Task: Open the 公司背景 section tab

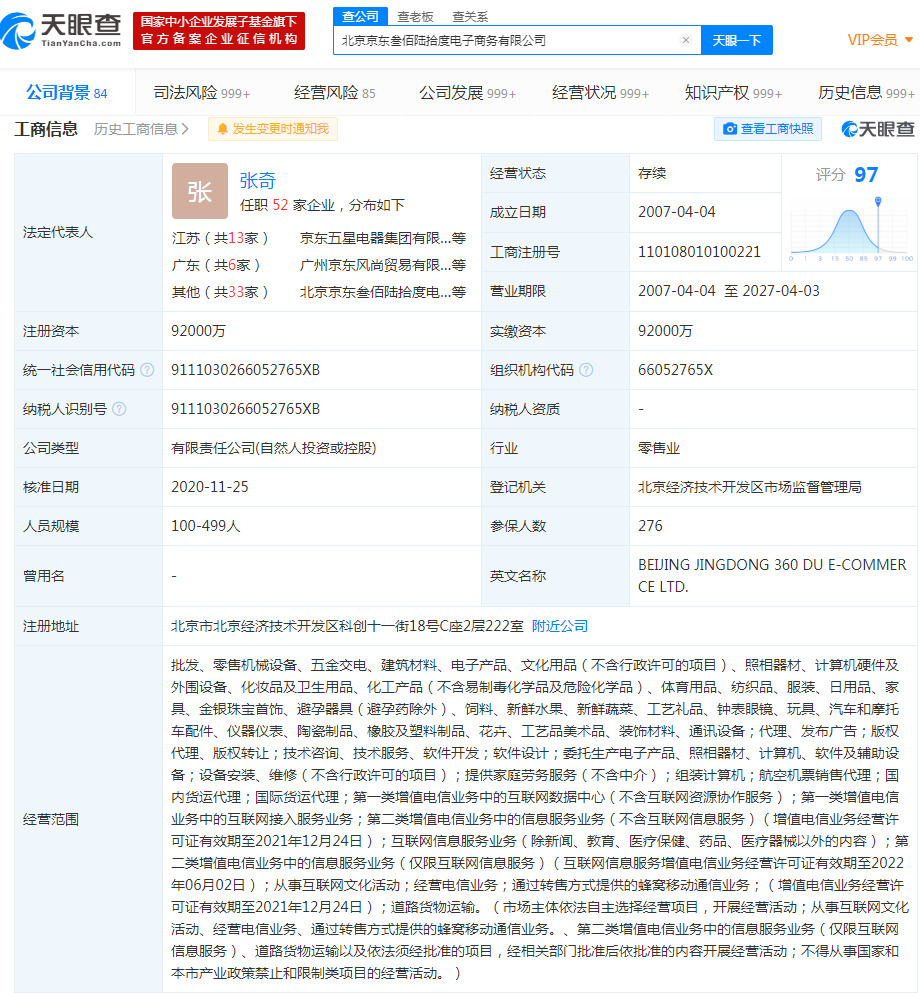Action: coord(66,93)
